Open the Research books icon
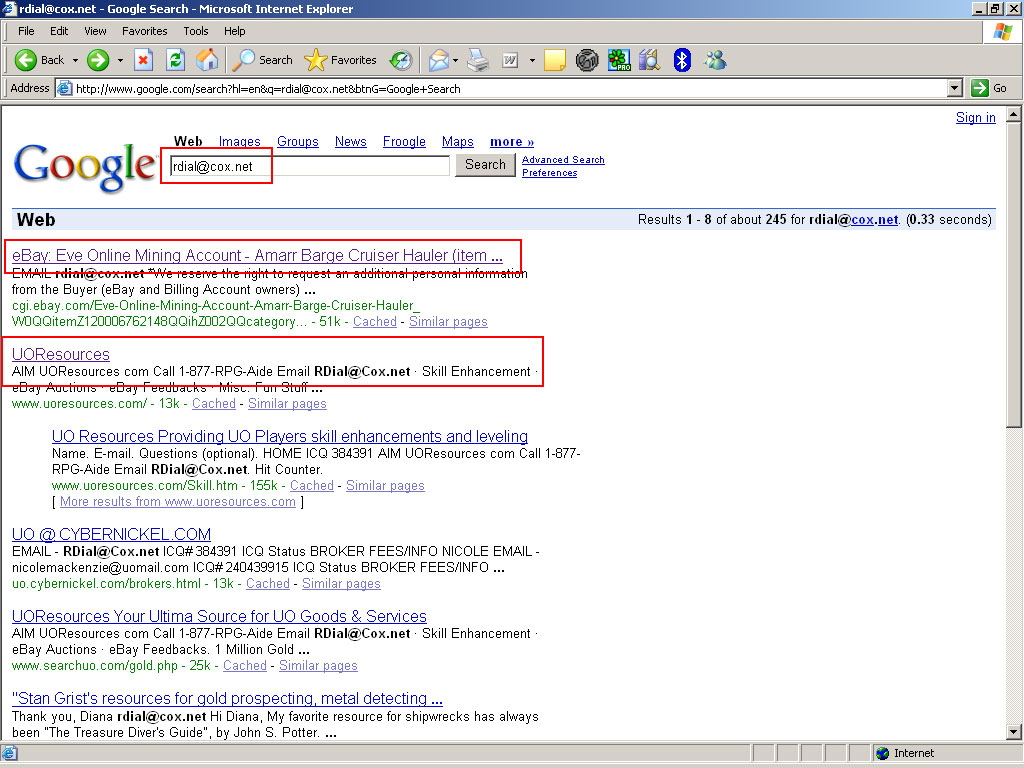Viewport: 1024px width, 768px height. click(650, 60)
